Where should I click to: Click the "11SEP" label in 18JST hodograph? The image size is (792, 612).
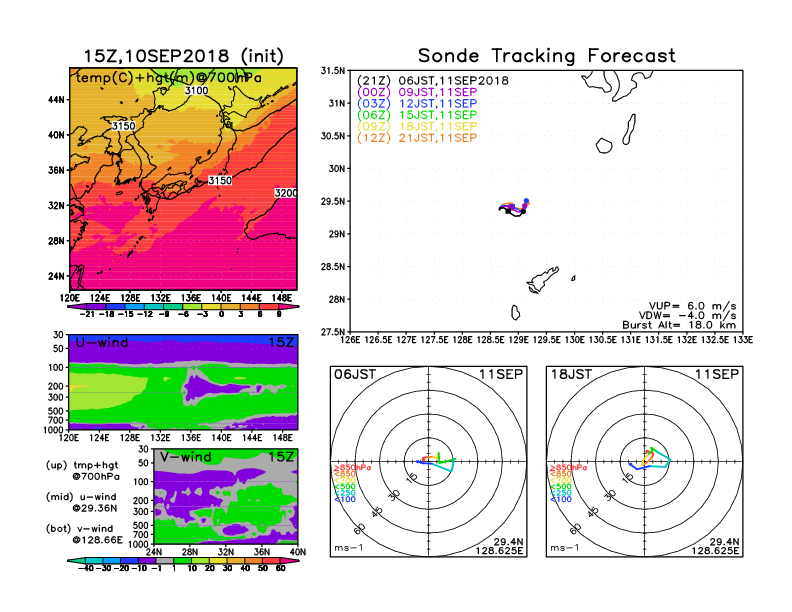coord(717,375)
